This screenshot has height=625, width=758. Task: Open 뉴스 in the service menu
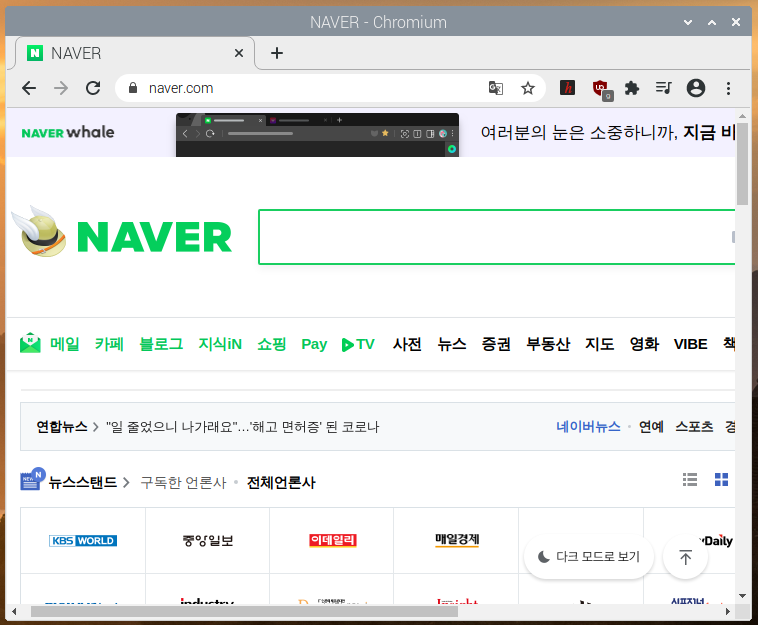coord(452,344)
